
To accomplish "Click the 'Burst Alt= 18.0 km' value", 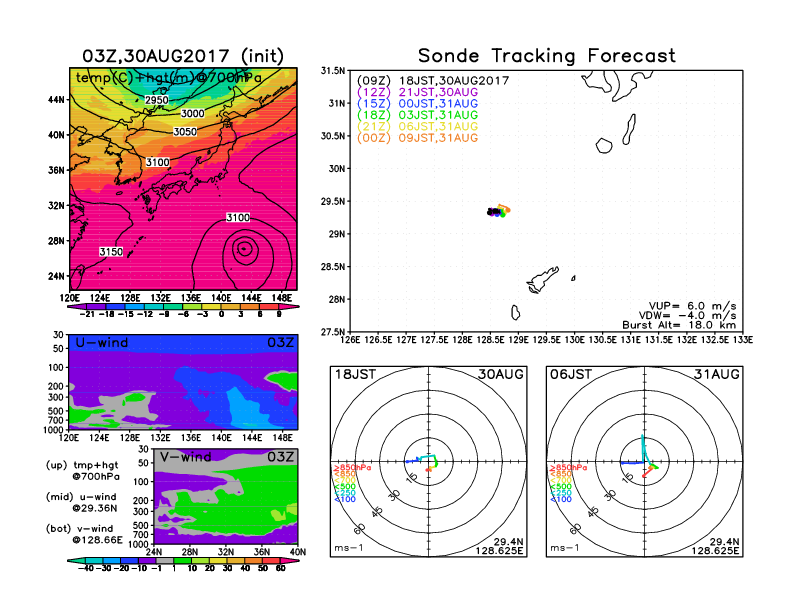I will 679,325.
